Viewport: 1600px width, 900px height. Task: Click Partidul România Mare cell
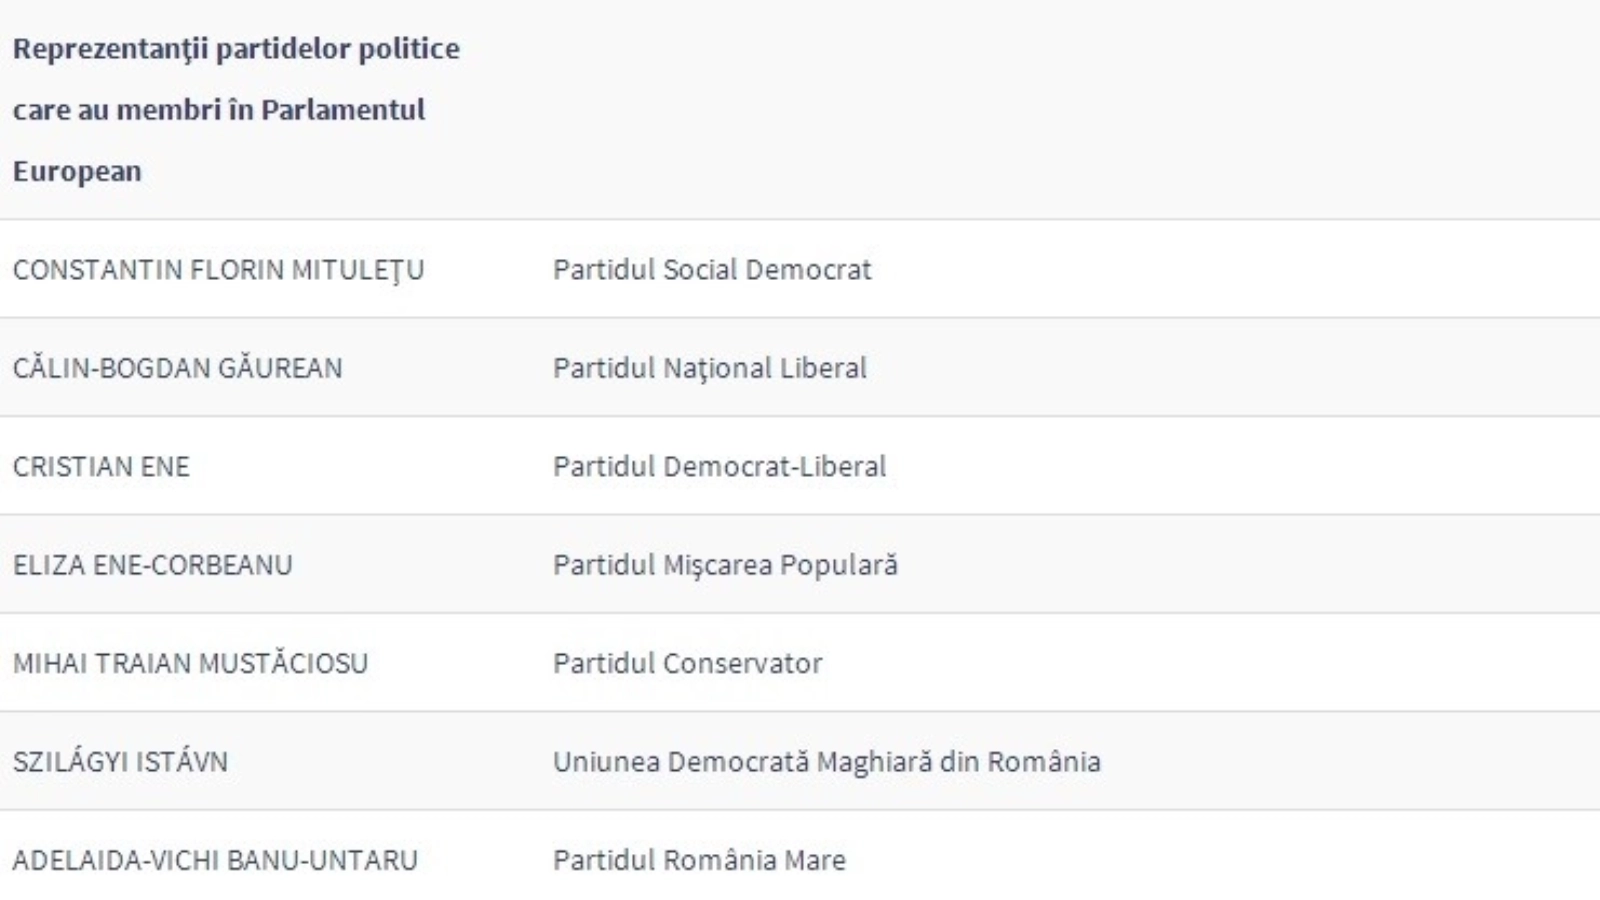pos(699,860)
